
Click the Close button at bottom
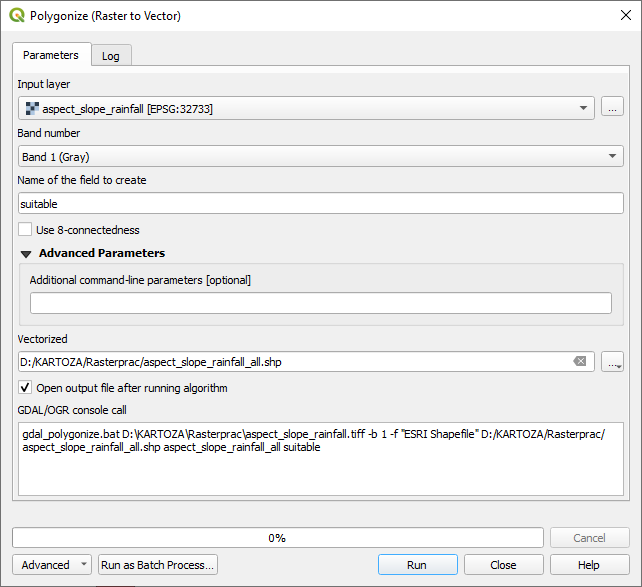503,565
